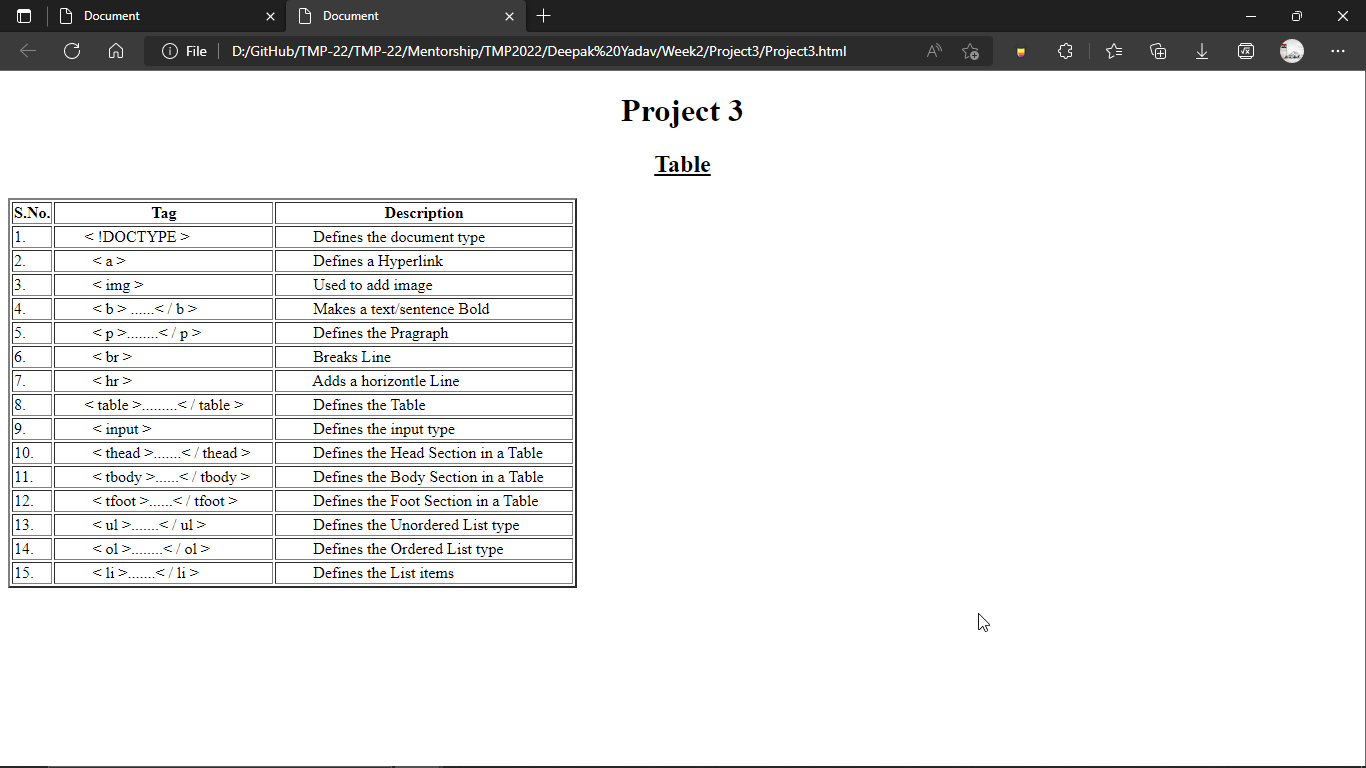The width and height of the screenshot is (1366, 768).
Task: Click serial number 1. cell
Action: coord(32,237)
